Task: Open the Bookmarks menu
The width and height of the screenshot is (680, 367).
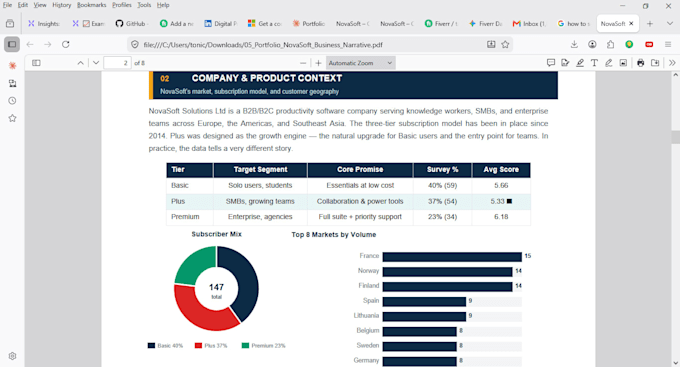Action: 92,5
